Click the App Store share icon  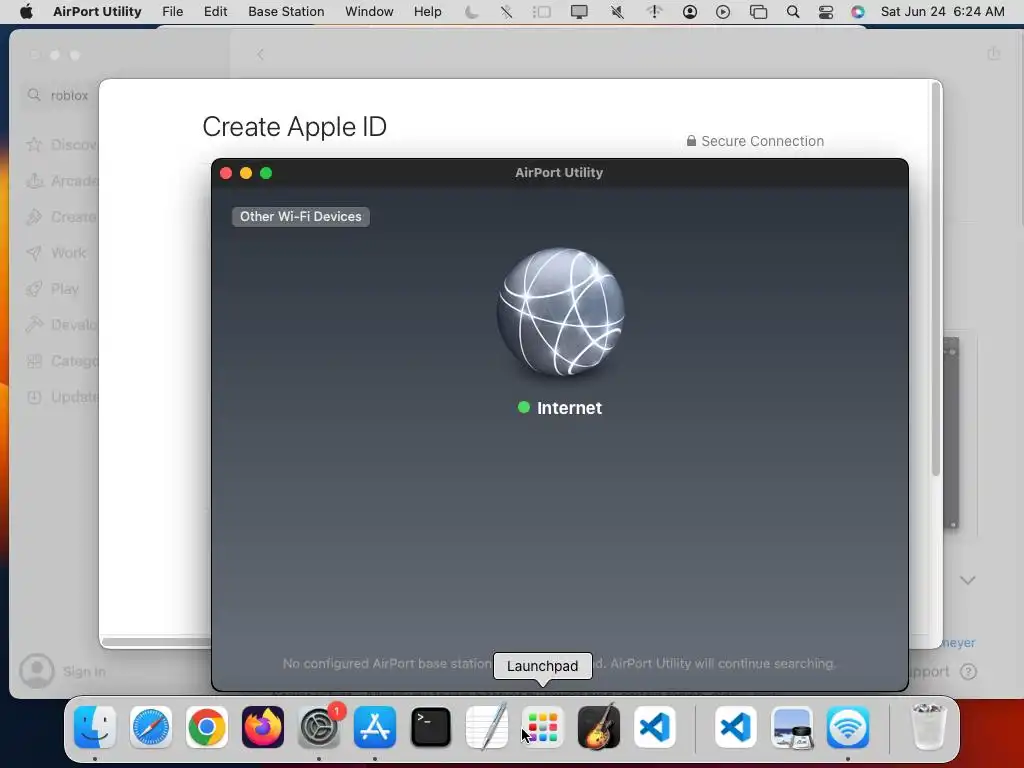993,54
